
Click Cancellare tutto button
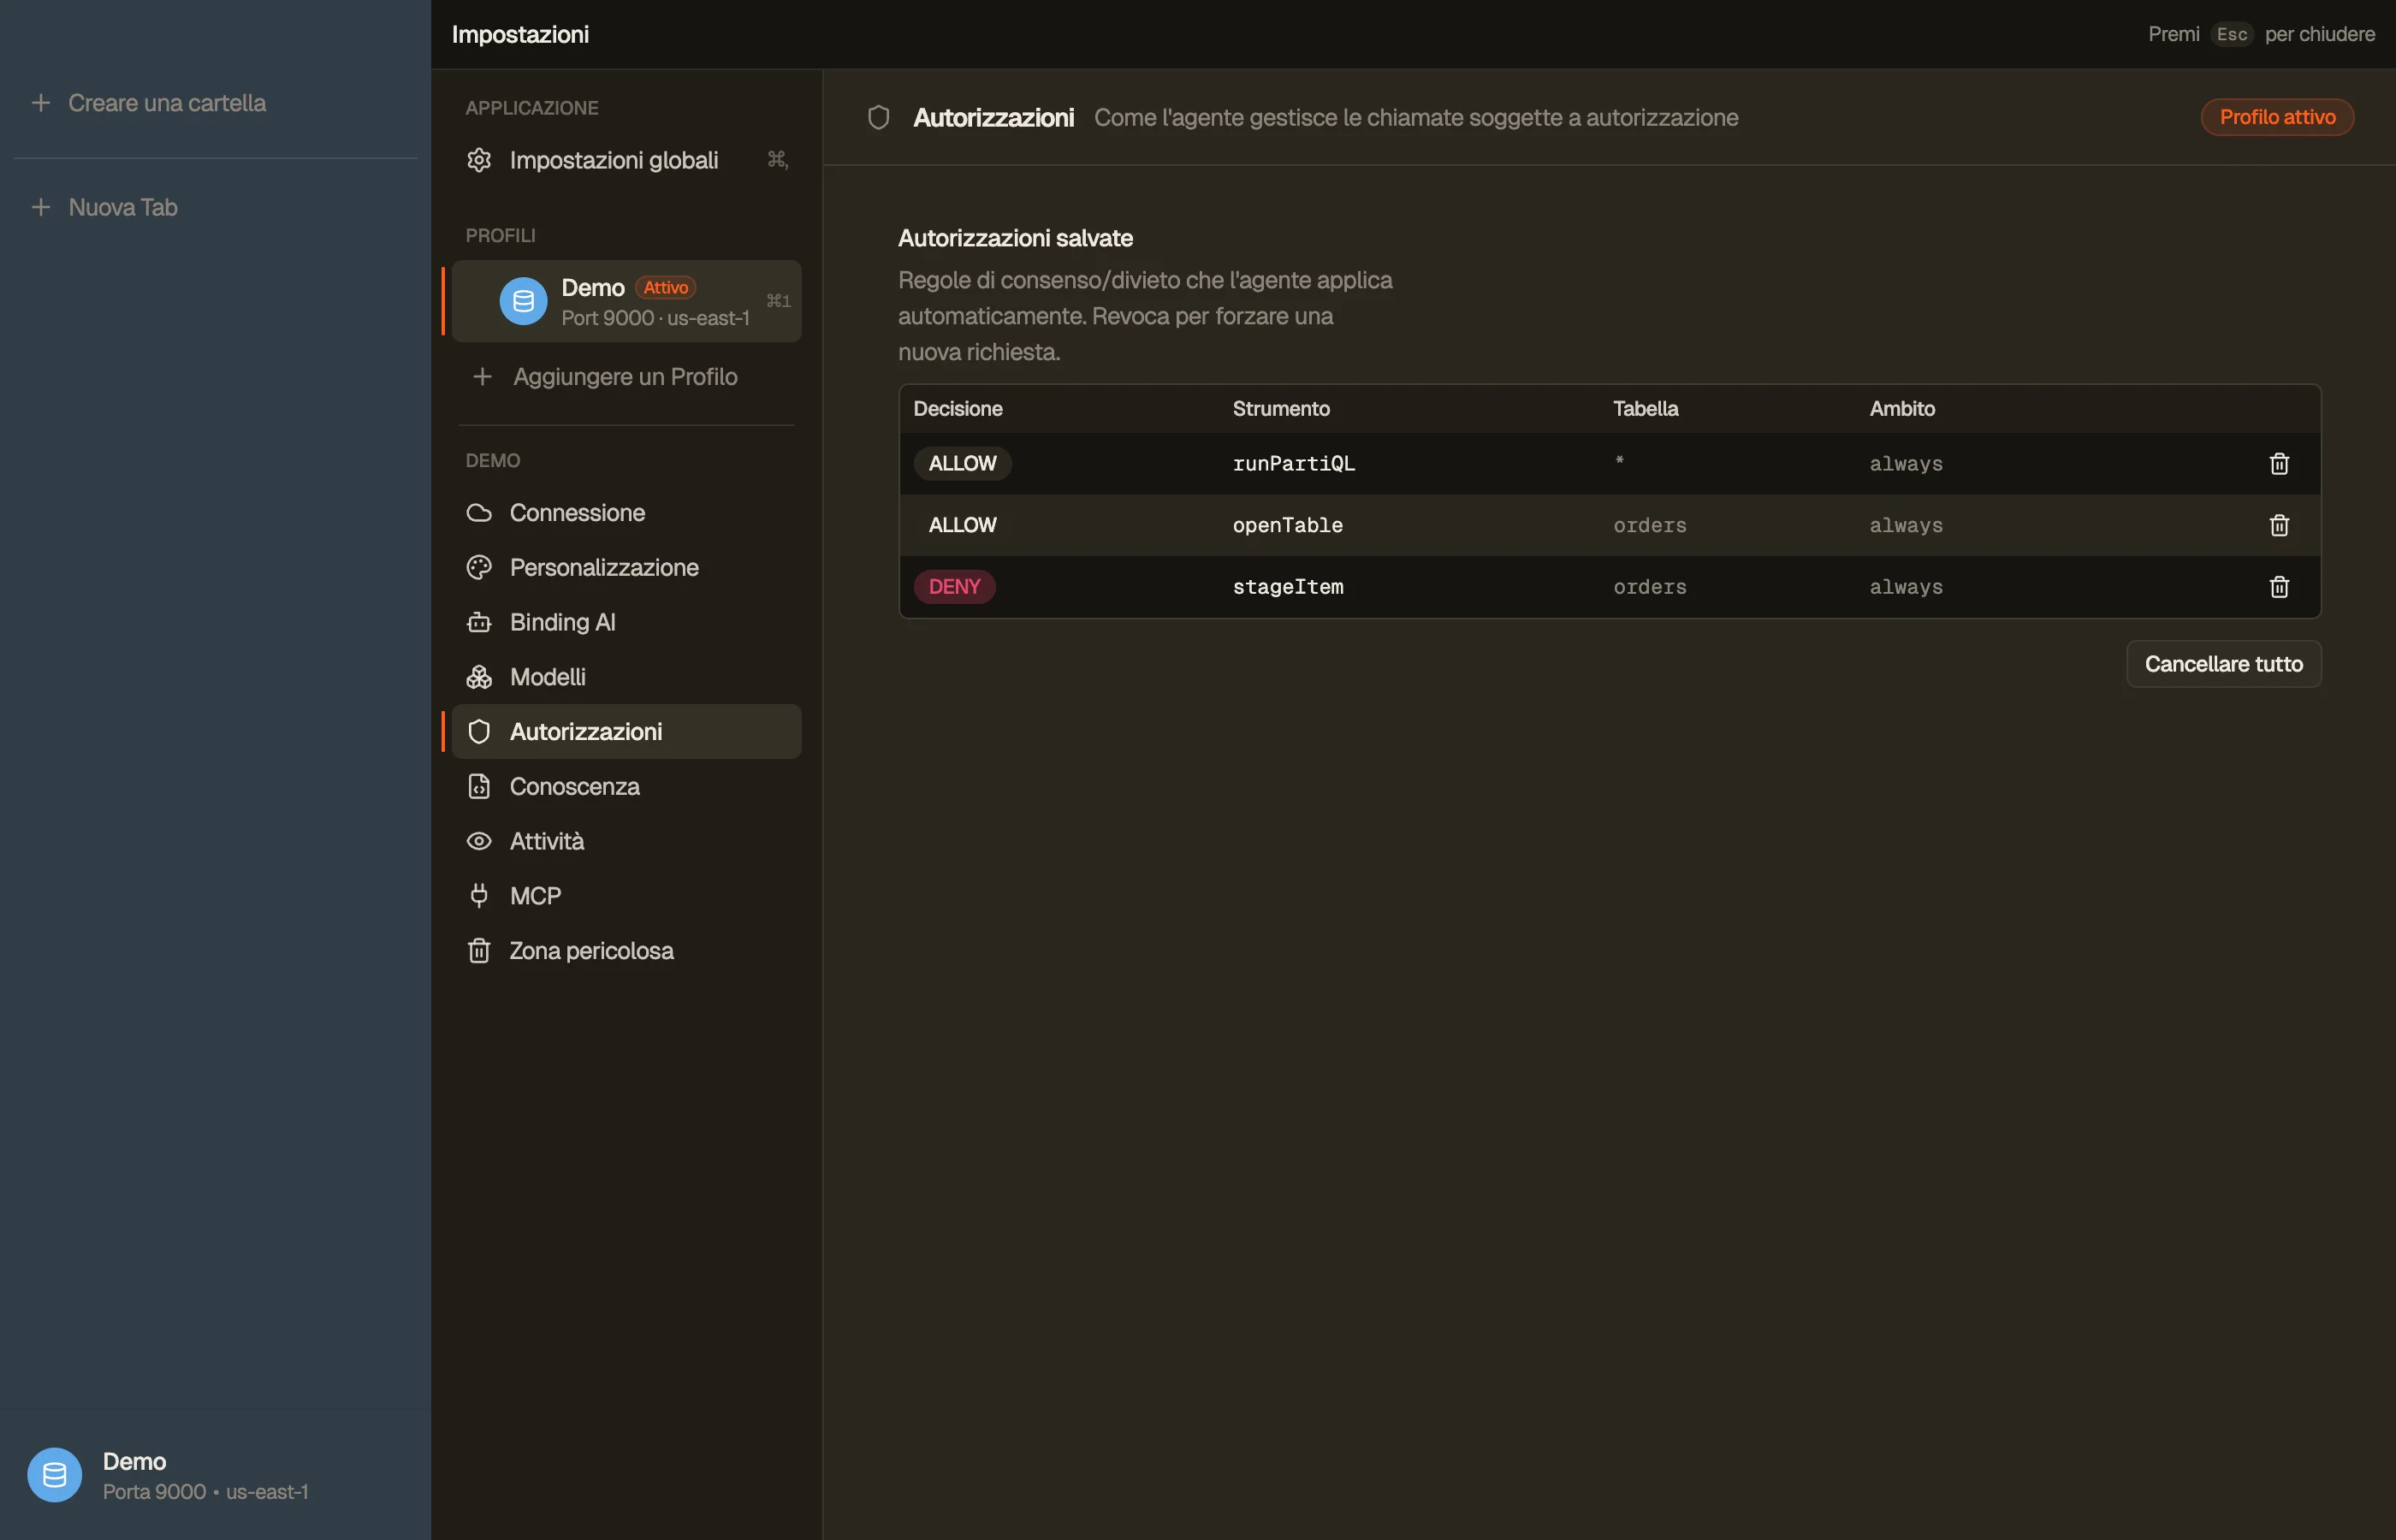click(x=2223, y=664)
